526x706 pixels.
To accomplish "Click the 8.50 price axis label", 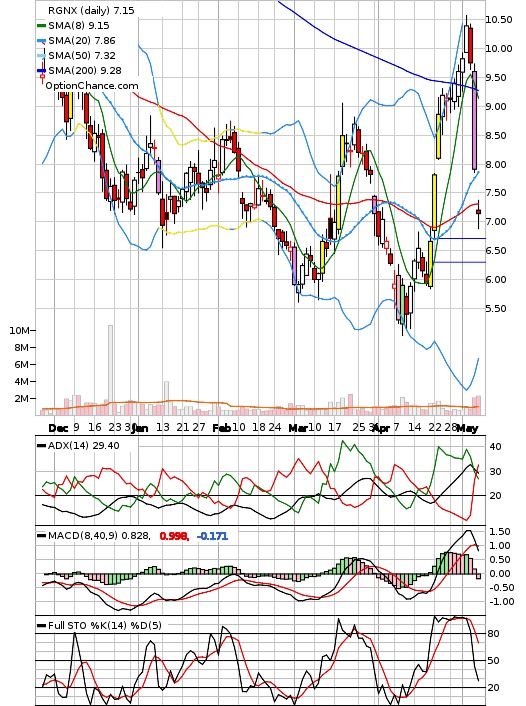I will 496,135.
